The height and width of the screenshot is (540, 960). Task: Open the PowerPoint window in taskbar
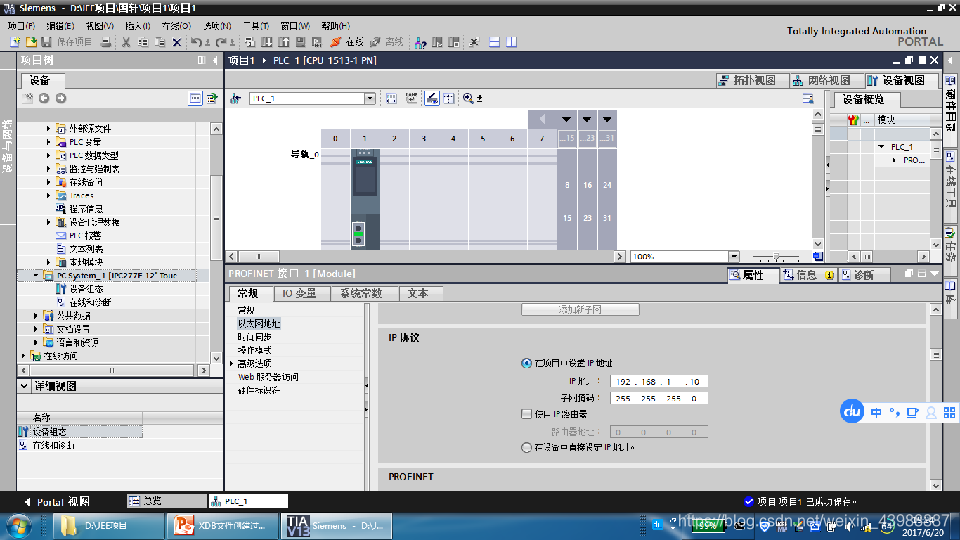(222, 526)
